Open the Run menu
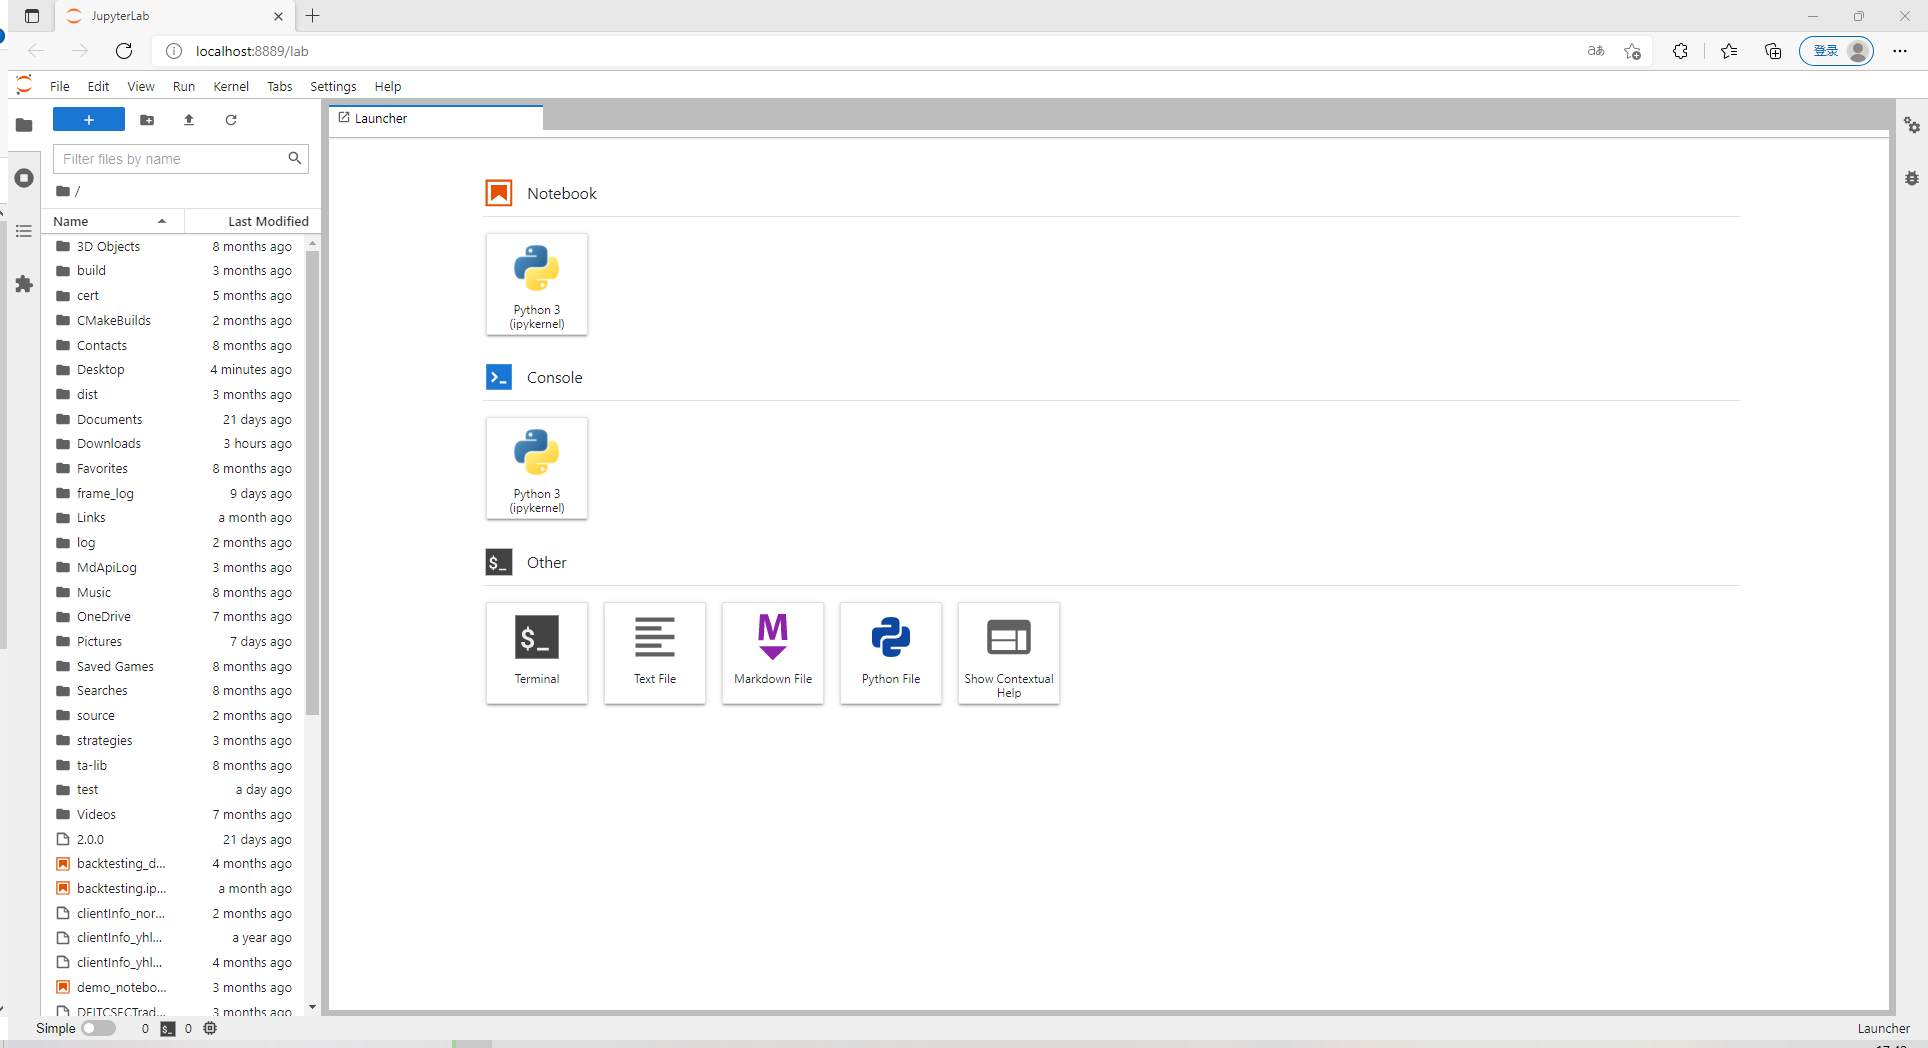1928x1048 pixels. click(x=184, y=86)
